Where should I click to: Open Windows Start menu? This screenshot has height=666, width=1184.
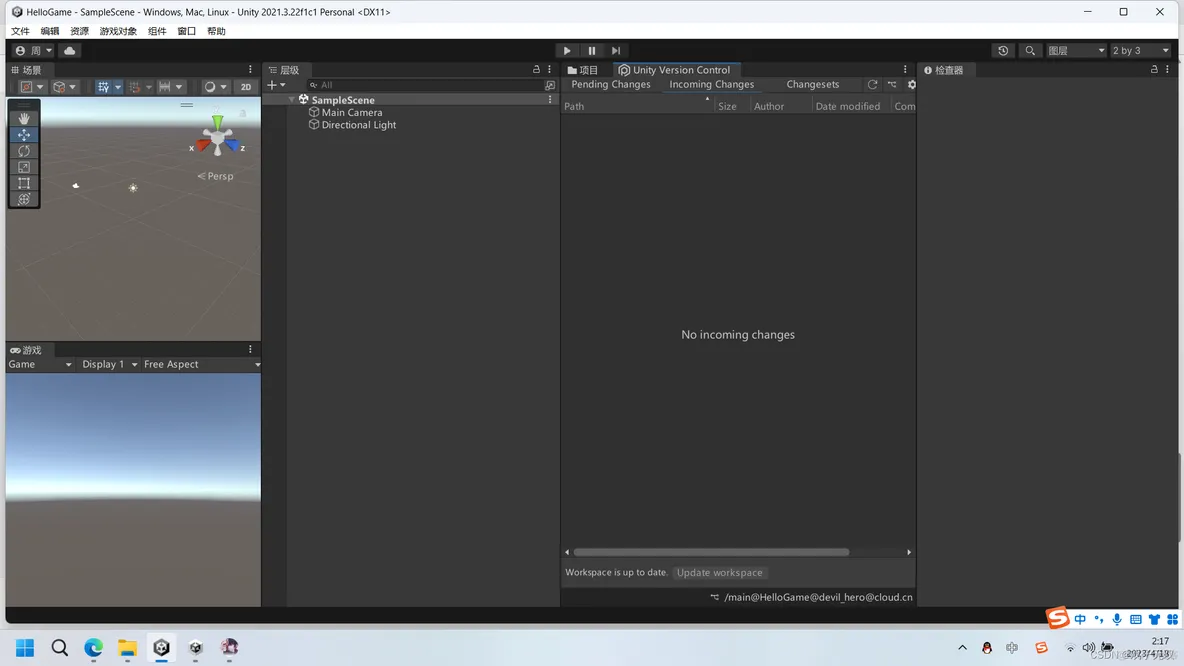point(25,648)
